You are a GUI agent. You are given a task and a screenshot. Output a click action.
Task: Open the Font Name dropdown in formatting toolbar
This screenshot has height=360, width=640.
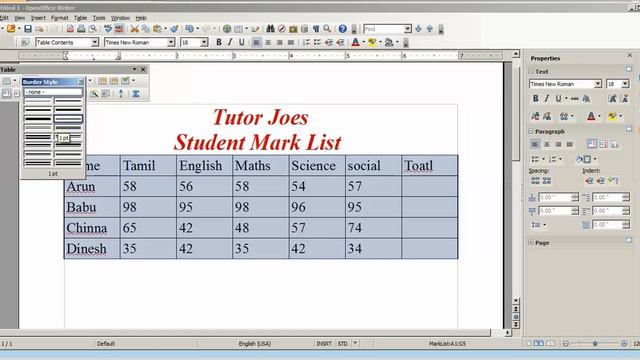171,42
